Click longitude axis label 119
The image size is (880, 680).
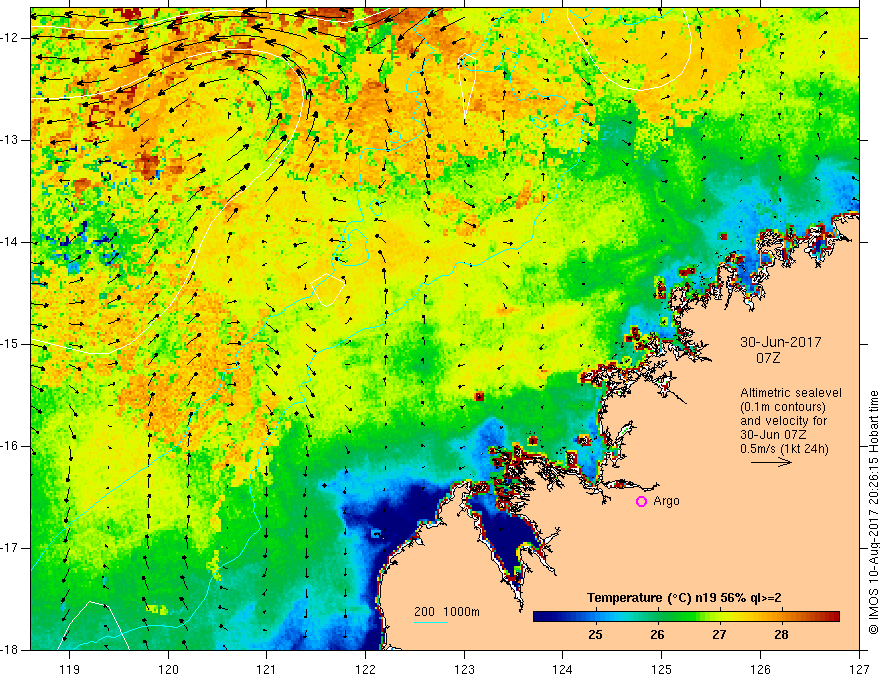(70, 669)
